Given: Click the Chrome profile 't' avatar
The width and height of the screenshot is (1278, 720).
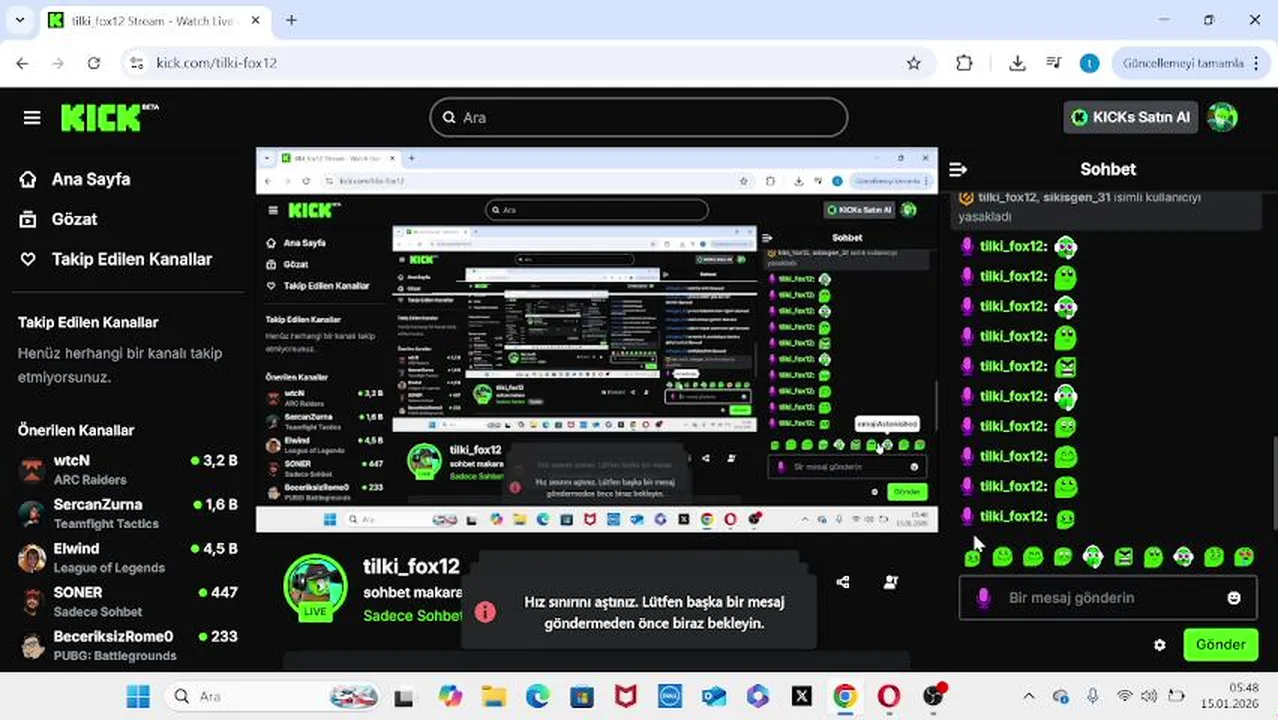Looking at the screenshot, I should [1089, 63].
